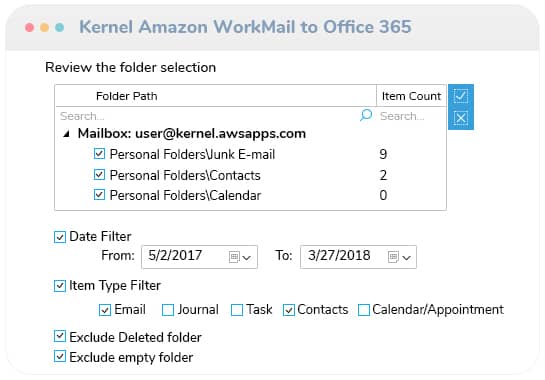Expand the To date dropdown arrow
This screenshot has width=545, height=380.
pyautogui.click(x=406, y=258)
